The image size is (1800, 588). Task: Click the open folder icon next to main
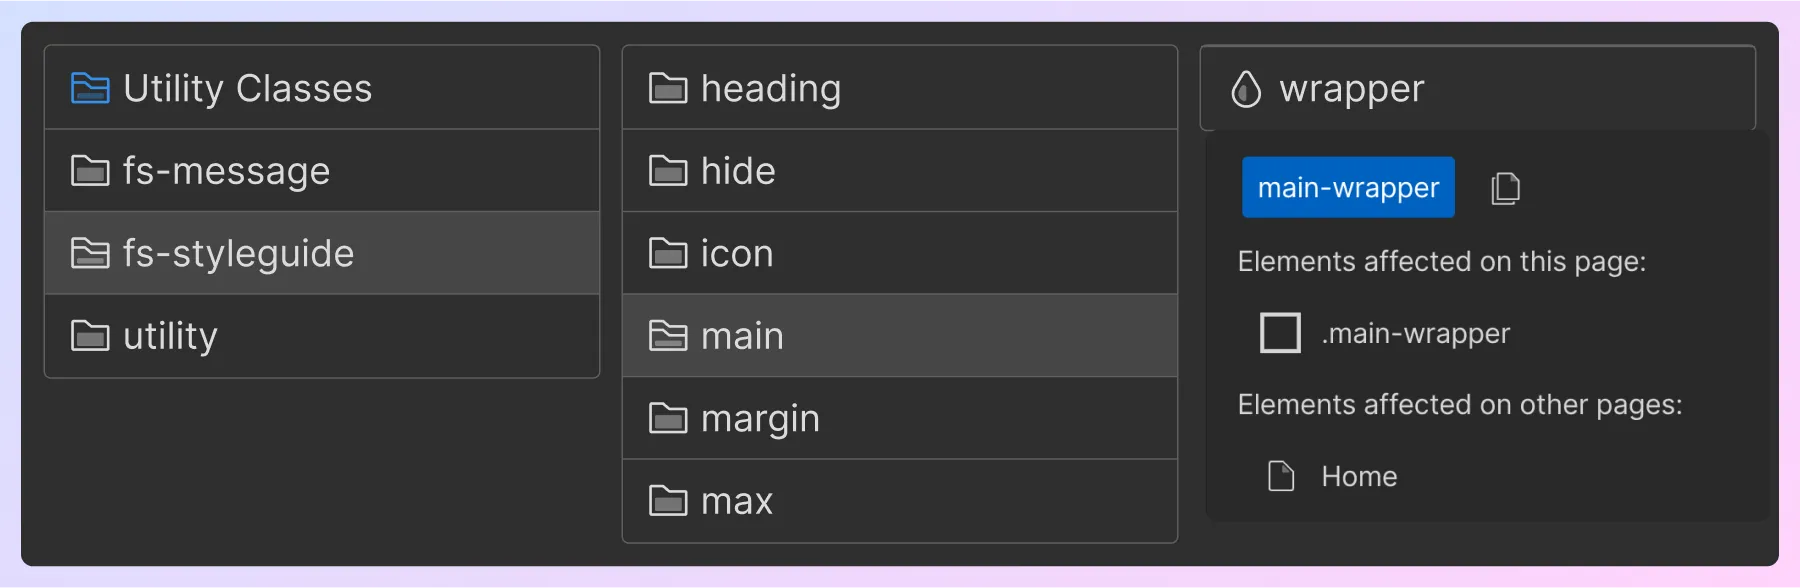(x=667, y=336)
